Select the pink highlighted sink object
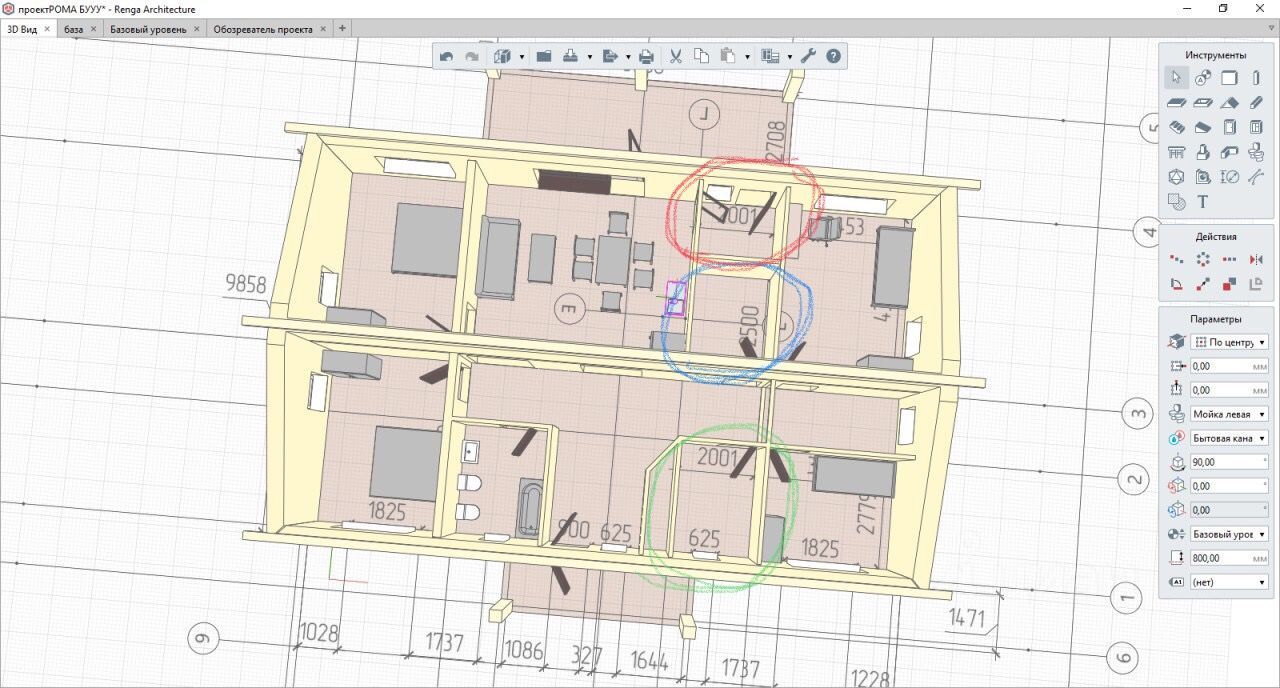 [x=676, y=299]
